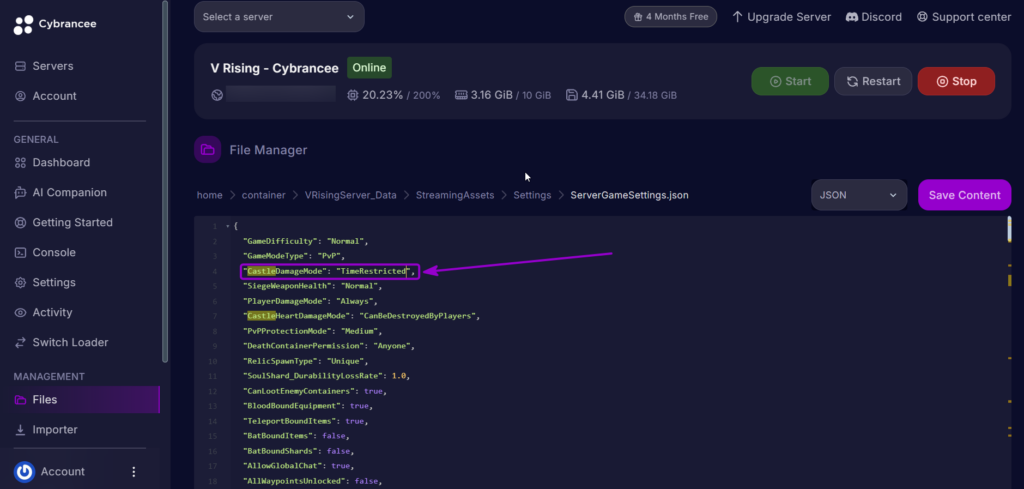Click the 4 Months Free badge
Viewport: 1024px width, 489px height.
(671, 17)
